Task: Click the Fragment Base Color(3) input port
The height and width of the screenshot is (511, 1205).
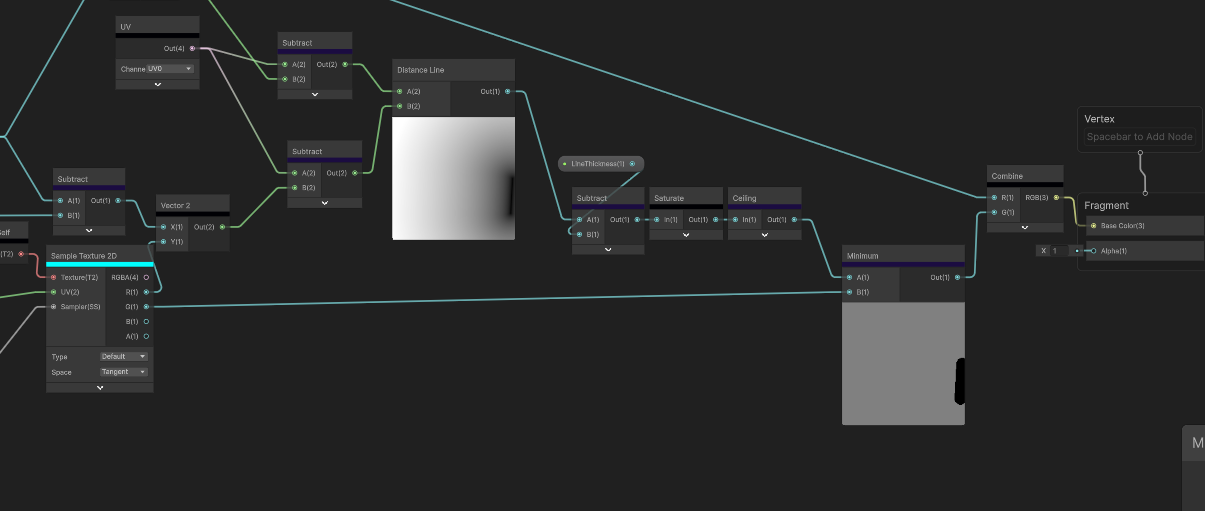Action: (x=1093, y=225)
